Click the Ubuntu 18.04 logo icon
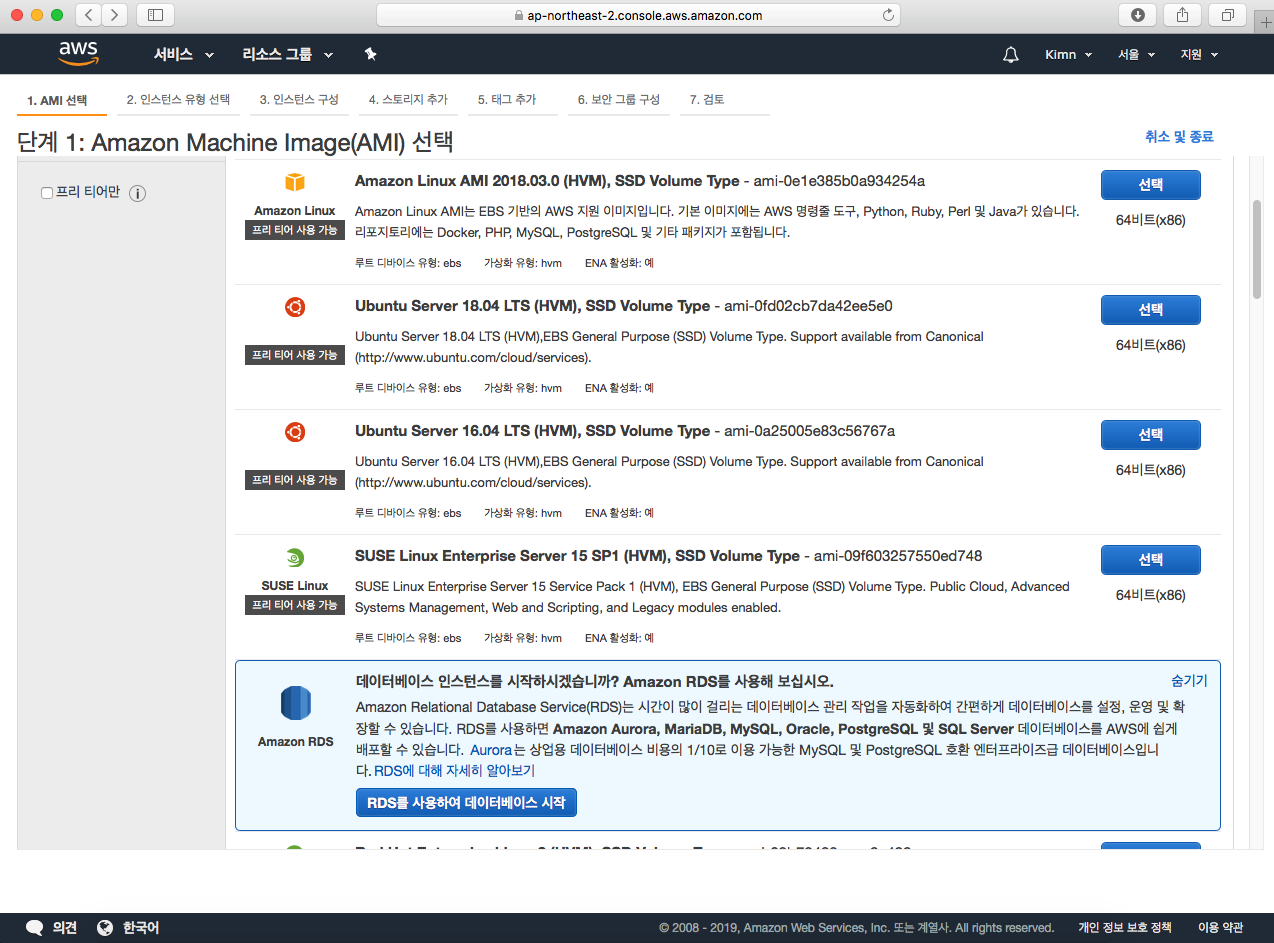The width and height of the screenshot is (1274, 943). coord(294,307)
